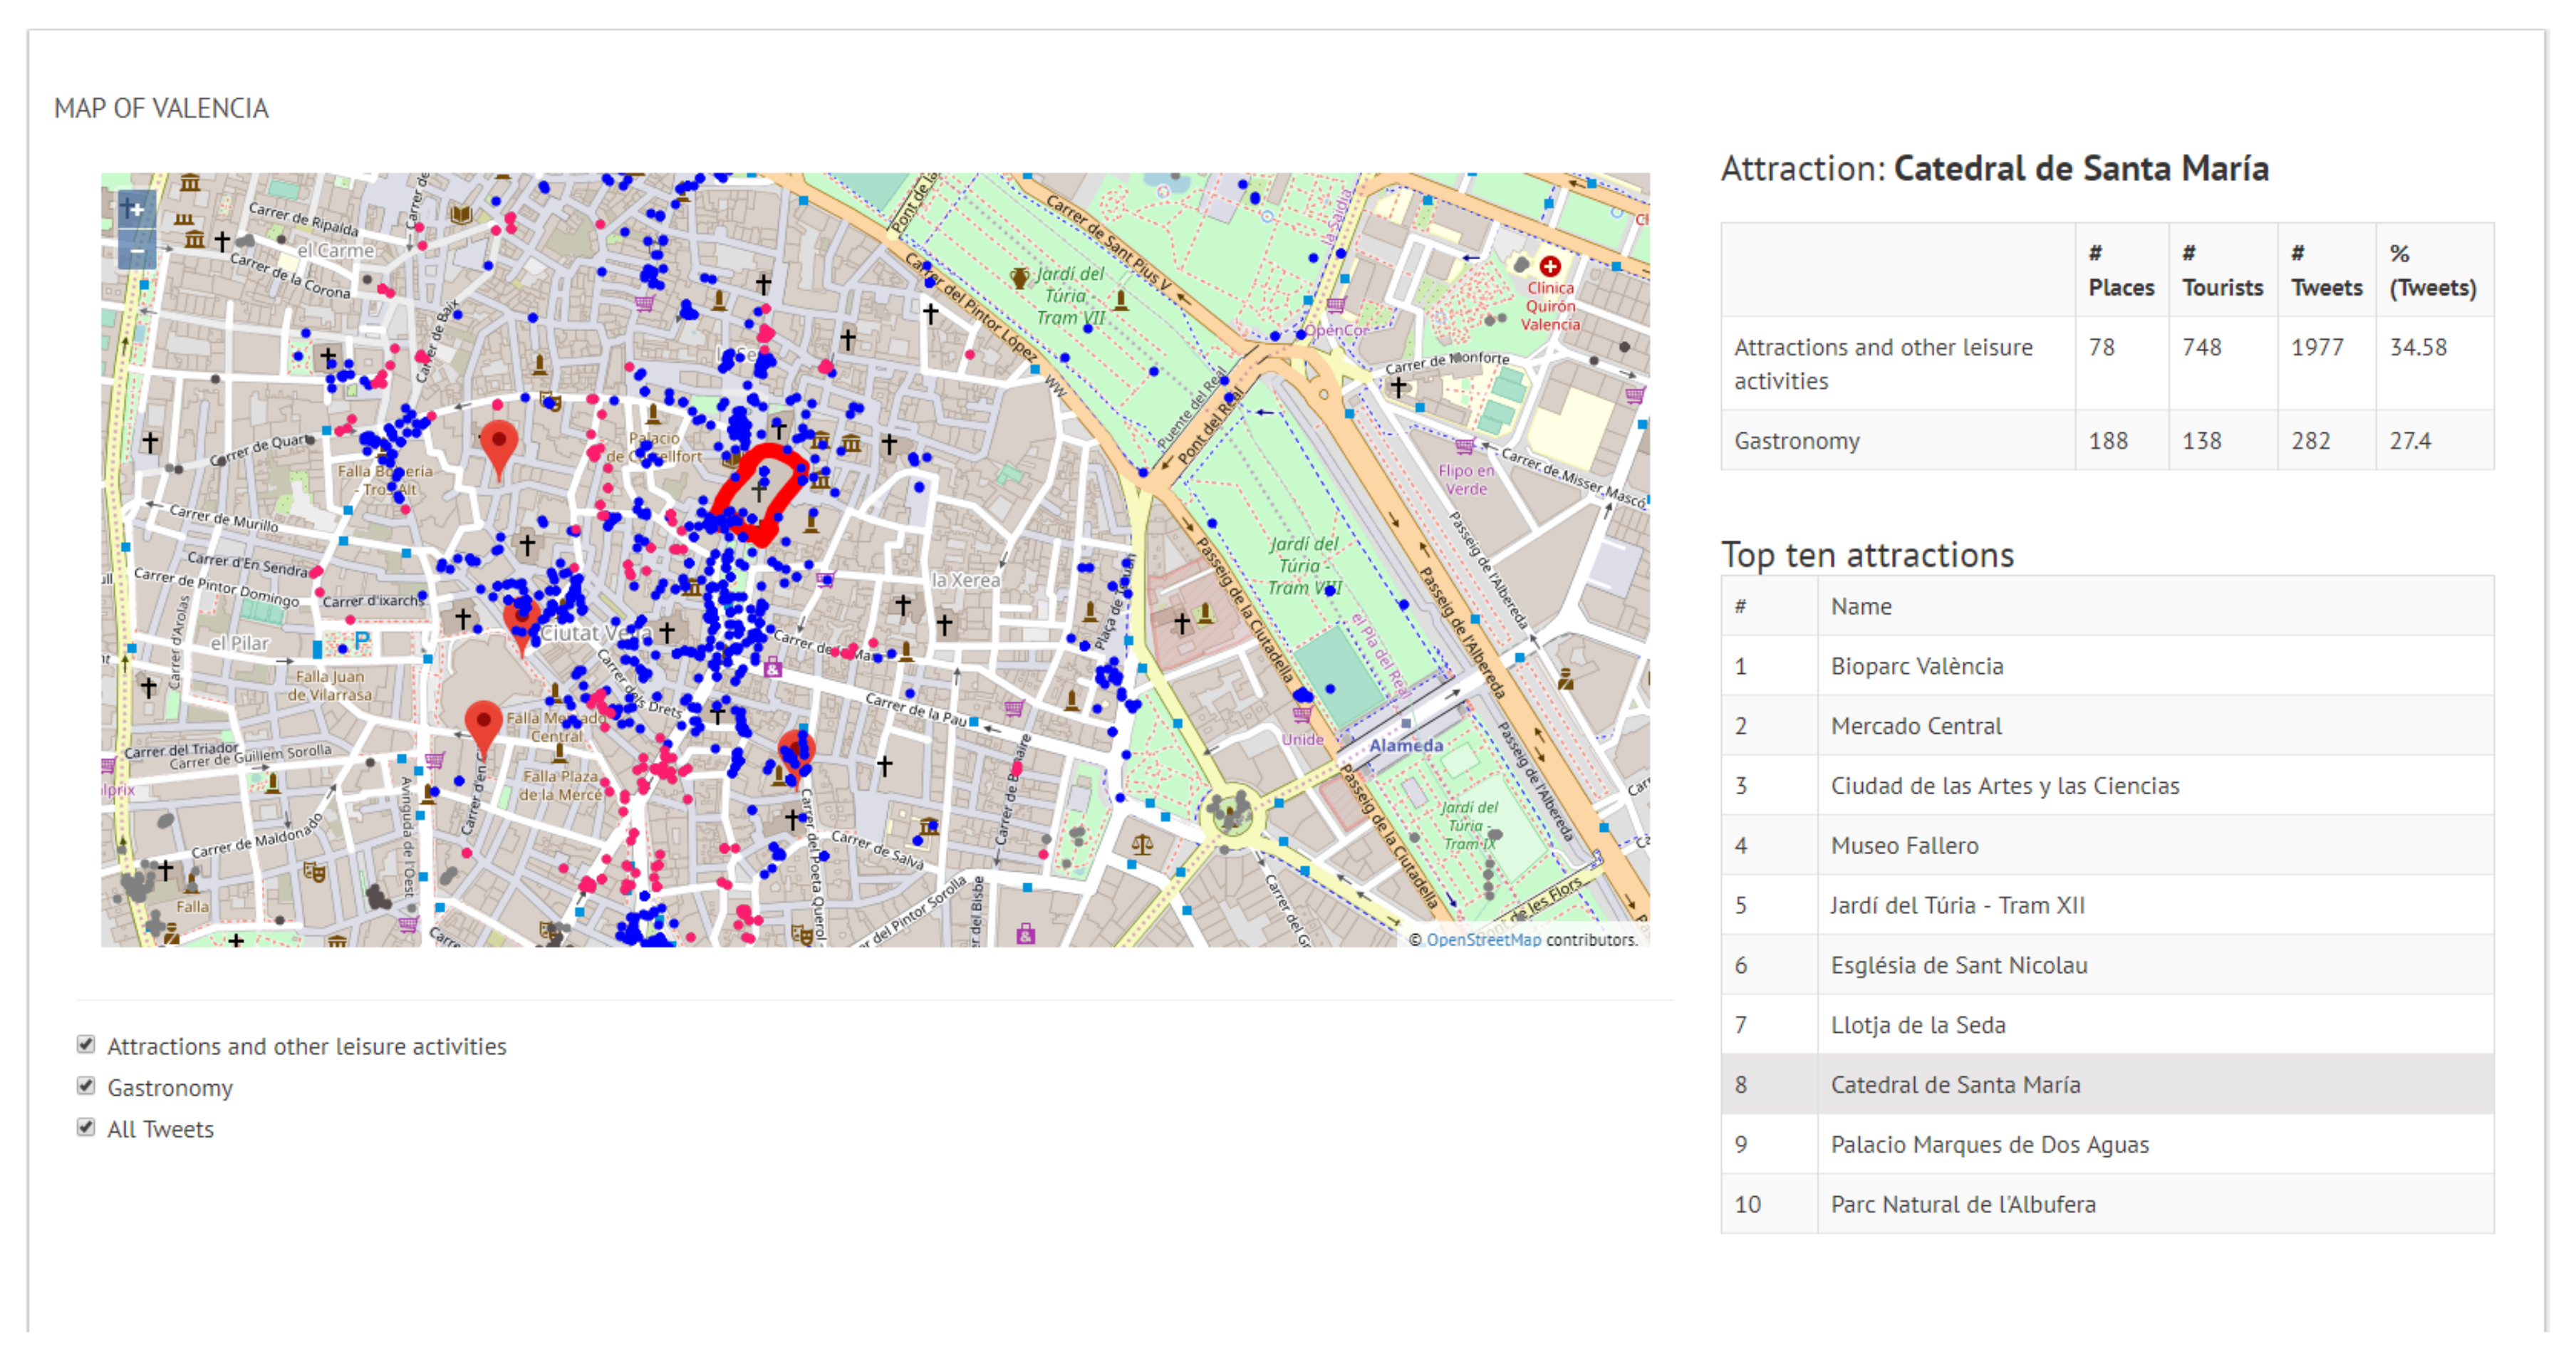Zoom in on the Valencia map
The width and height of the screenshot is (2576, 1362).
137,210
